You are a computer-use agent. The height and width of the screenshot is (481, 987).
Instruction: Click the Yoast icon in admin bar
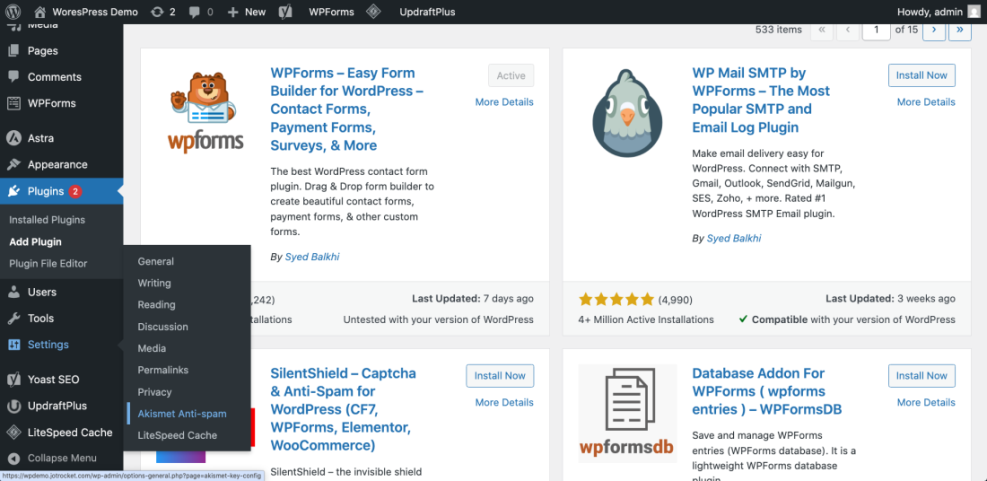click(285, 12)
